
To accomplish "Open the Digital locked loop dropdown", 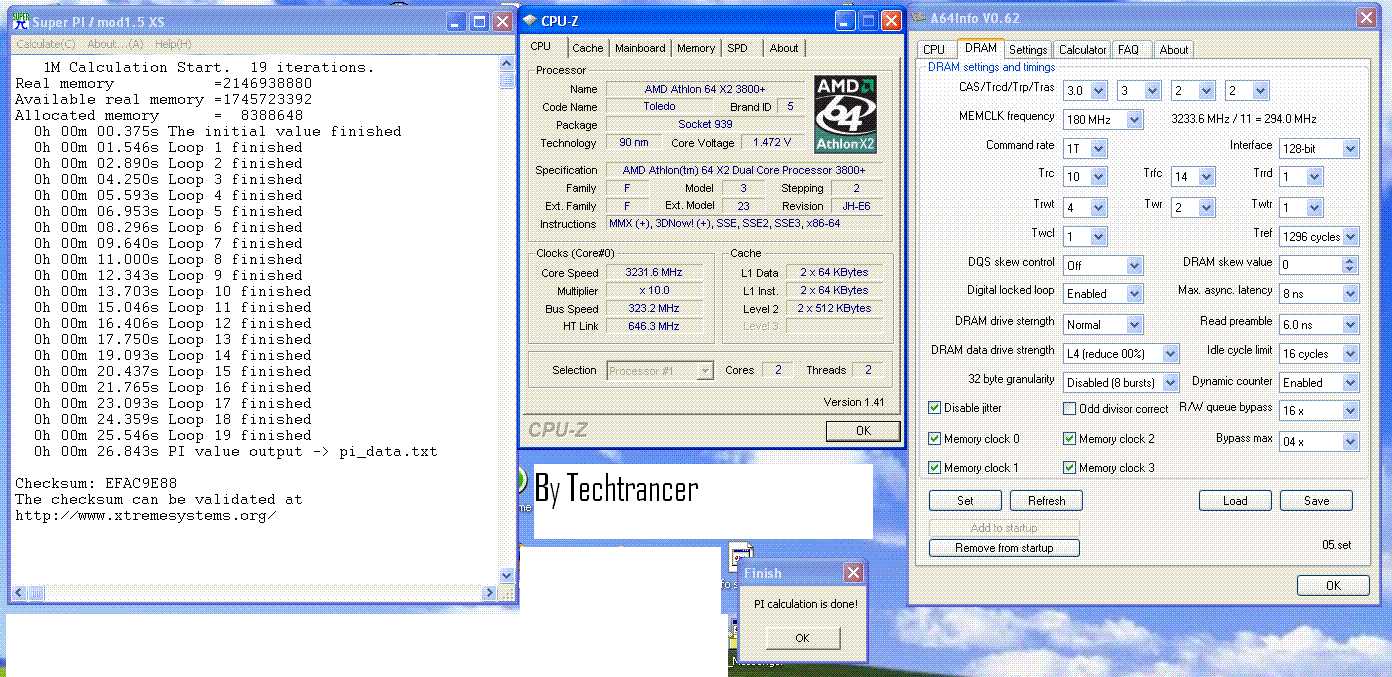I will click(1134, 294).
